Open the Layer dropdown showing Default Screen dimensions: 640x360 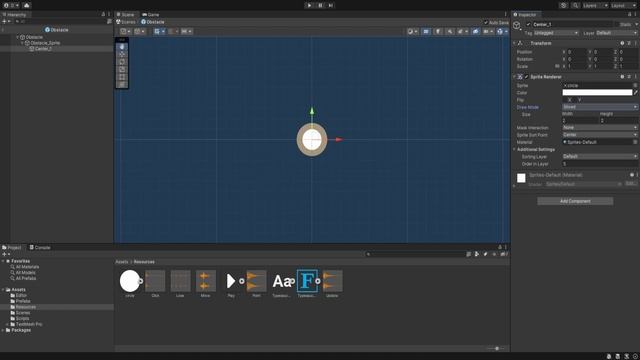point(616,33)
